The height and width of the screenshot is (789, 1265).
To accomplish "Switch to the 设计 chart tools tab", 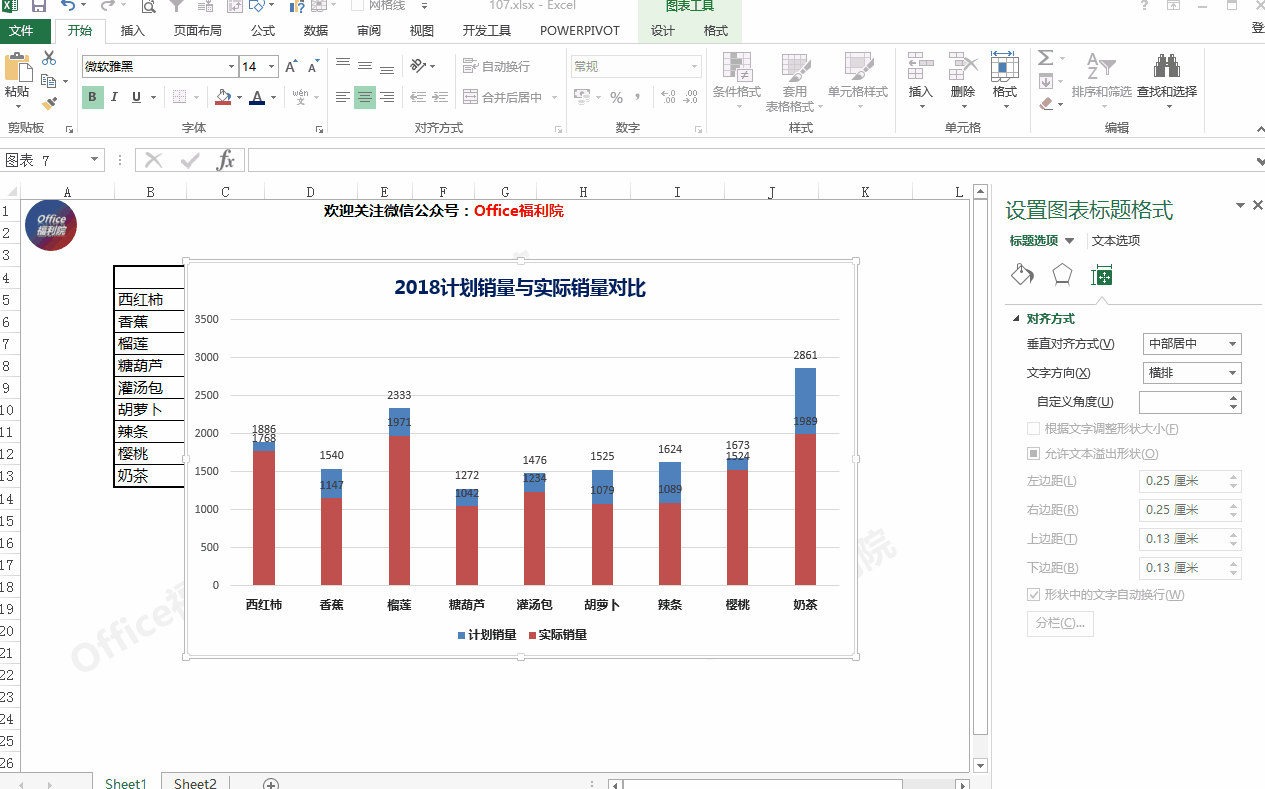I will [663, 31].
